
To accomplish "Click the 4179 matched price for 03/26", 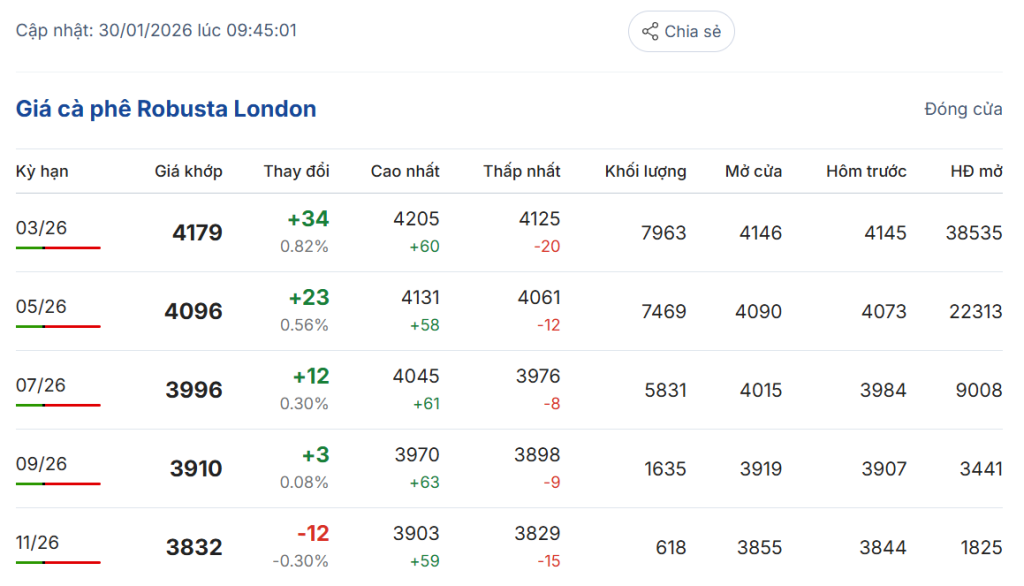I will tap(197, 233).
